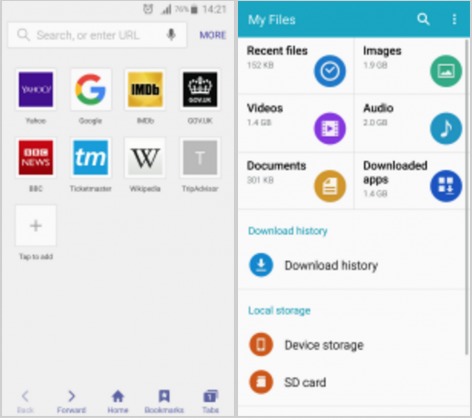Tap the alarm icon in the status bar
Viewport: 472px width, 420px height.
pyautogui.click(x=148, y=9)
